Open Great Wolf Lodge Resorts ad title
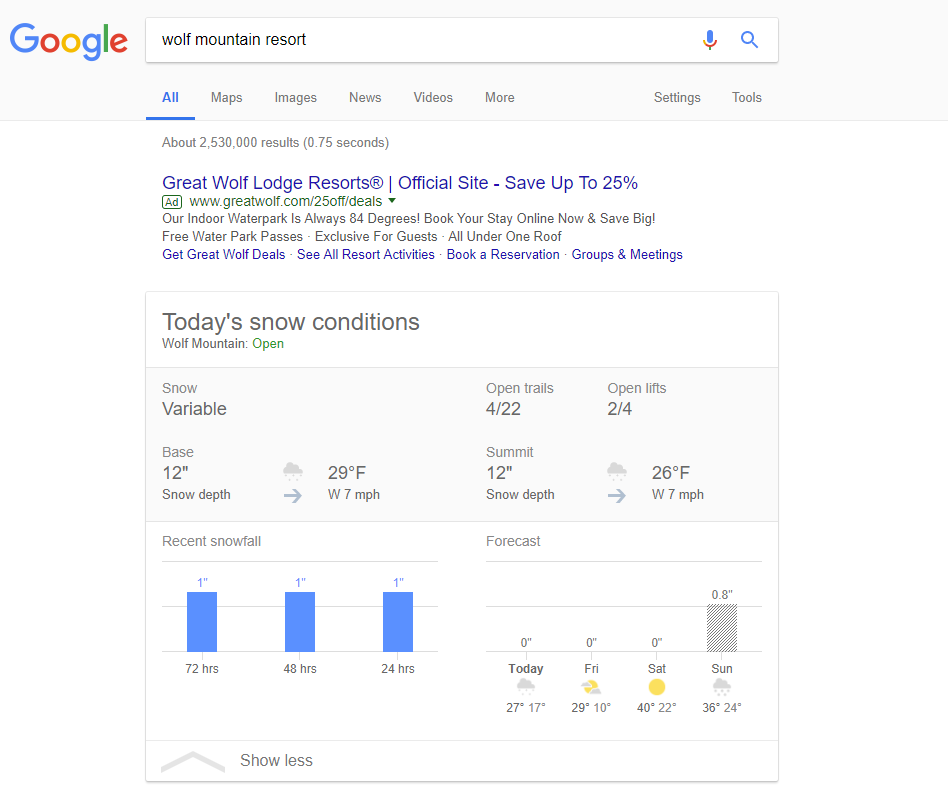The height and width of the screenshot is (792, 948). click(x=400, y=183)
